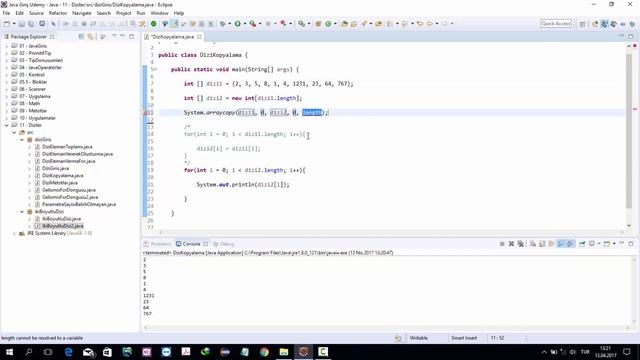640x360 pixels.
Task: Click the editor vertical scrollbar
Action: click(629, 131)
